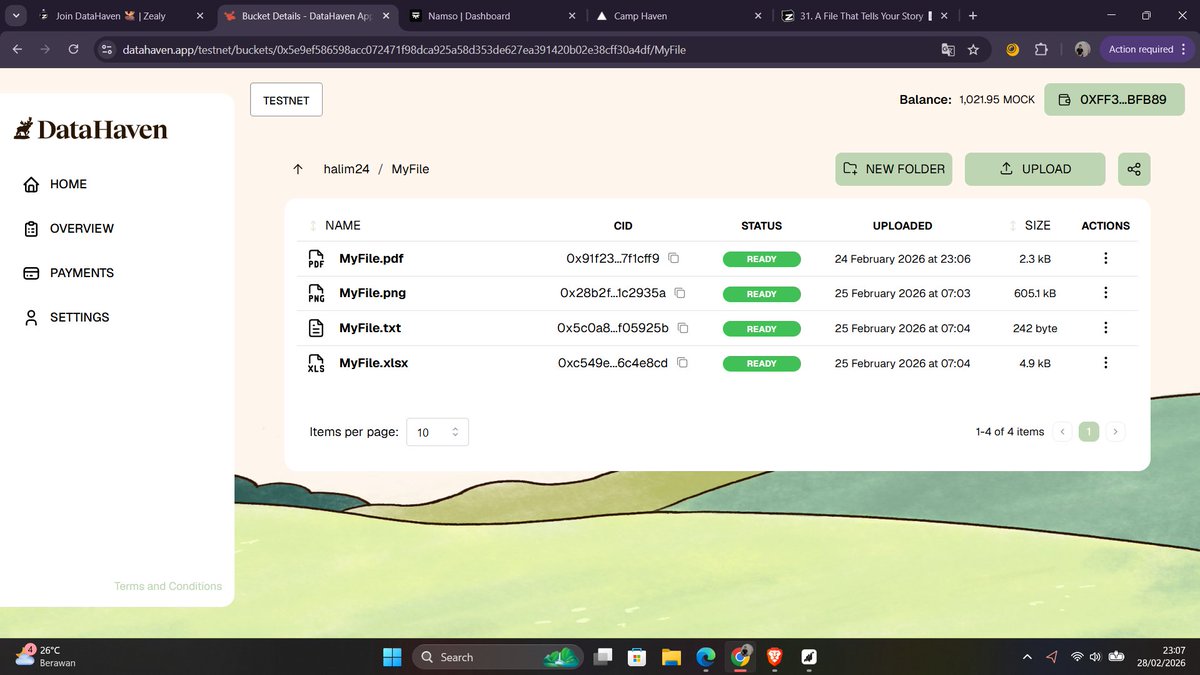Go to halim24 bucket breadcrumb
Screen dimensions: 1200x675
point(346,169)
